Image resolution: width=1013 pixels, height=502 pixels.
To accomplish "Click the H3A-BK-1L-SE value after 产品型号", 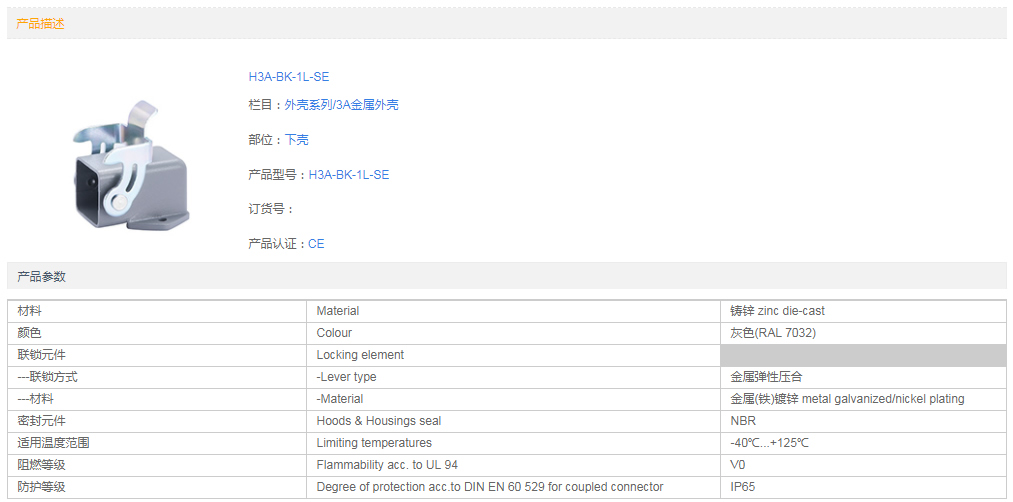I will (348, 175).
